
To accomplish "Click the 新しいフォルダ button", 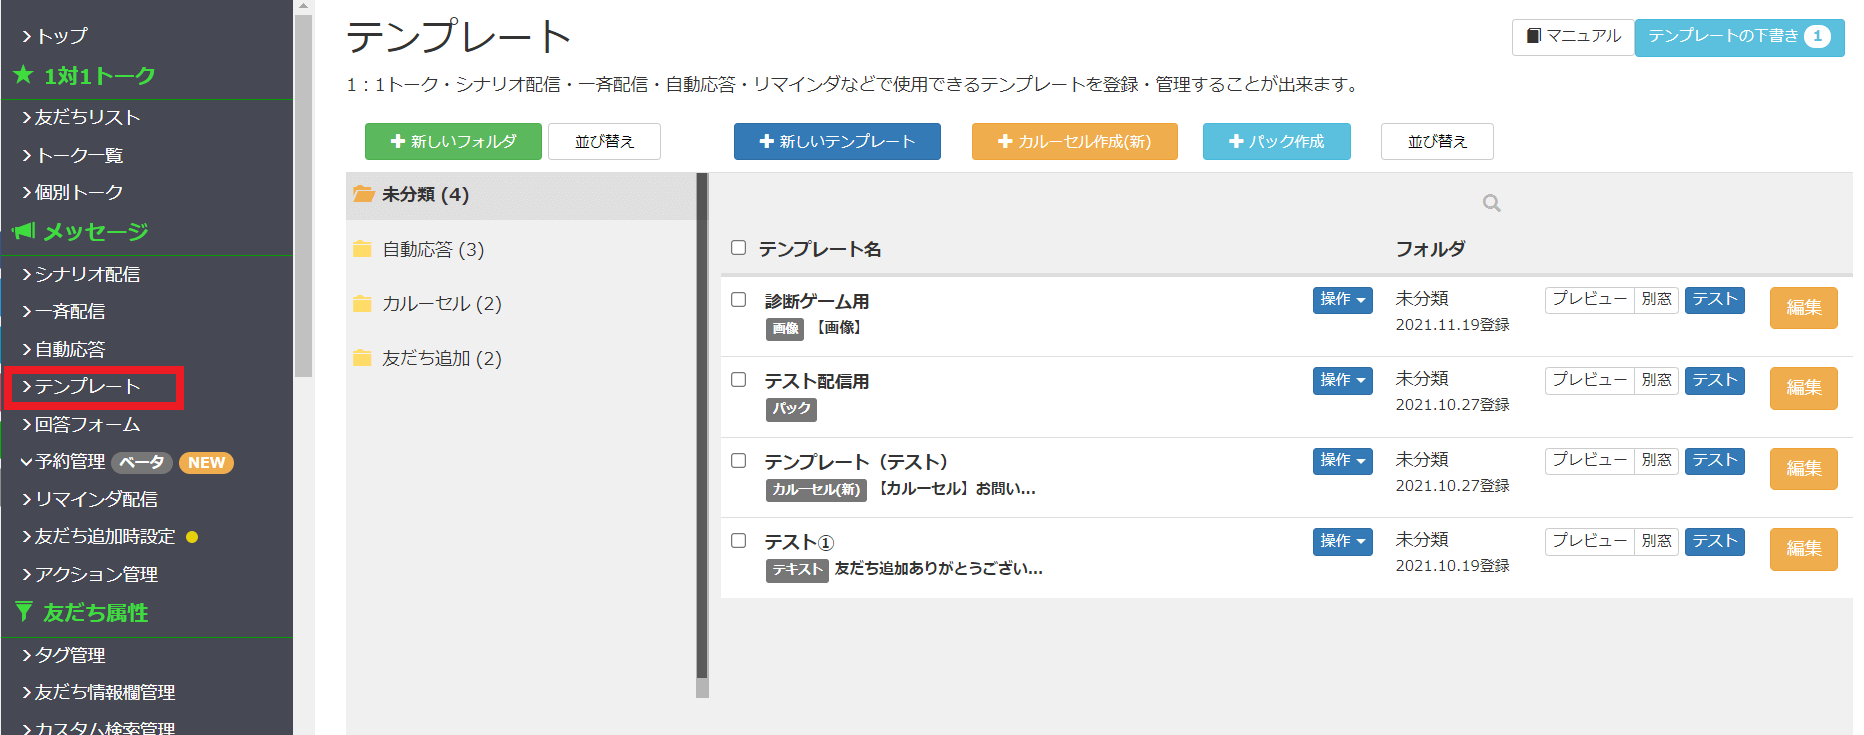I will [x=453, y=142].
